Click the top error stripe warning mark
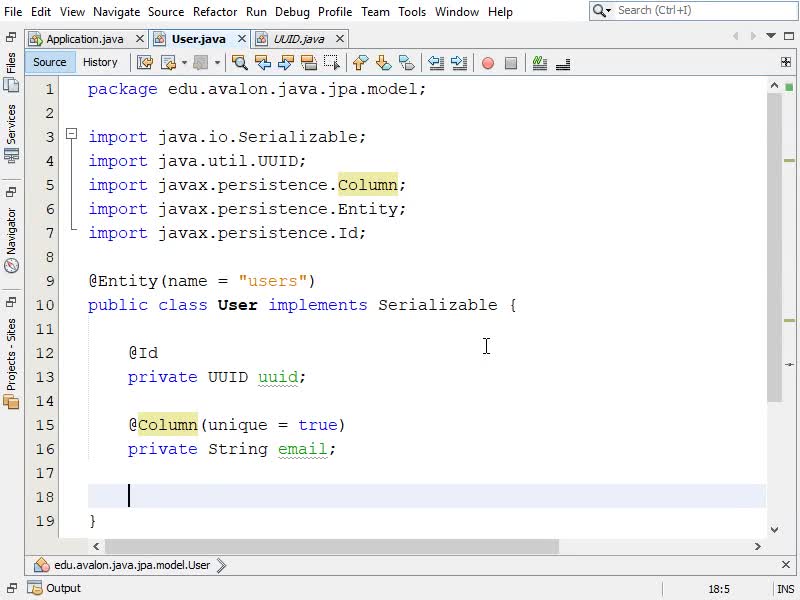800x600 pixels. 789,160
